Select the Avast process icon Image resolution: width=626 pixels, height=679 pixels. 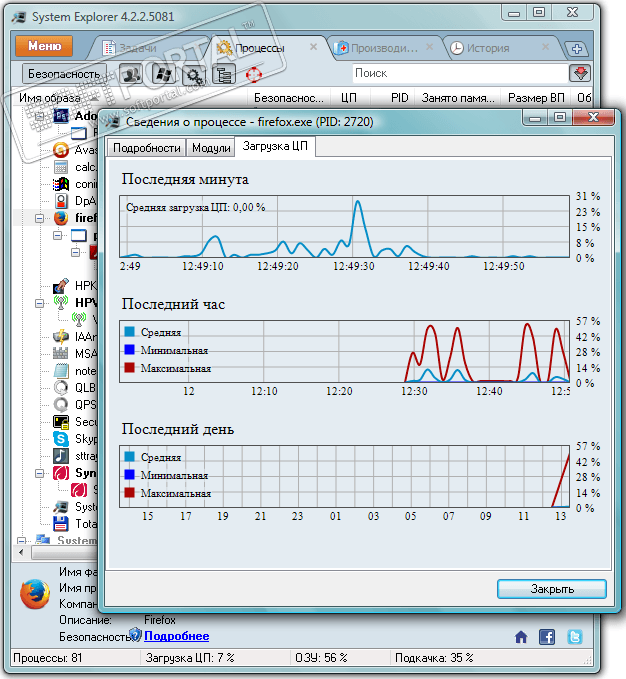point(61,150)
